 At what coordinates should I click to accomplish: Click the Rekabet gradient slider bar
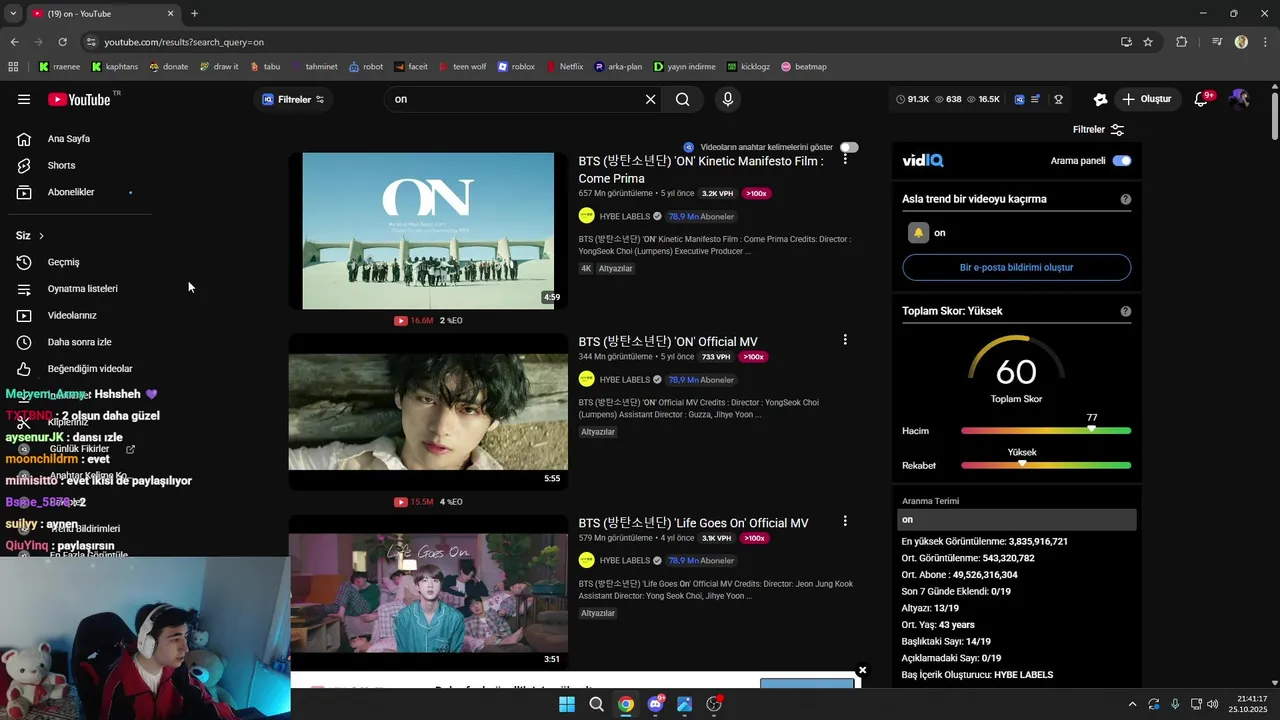(1046, 465)
